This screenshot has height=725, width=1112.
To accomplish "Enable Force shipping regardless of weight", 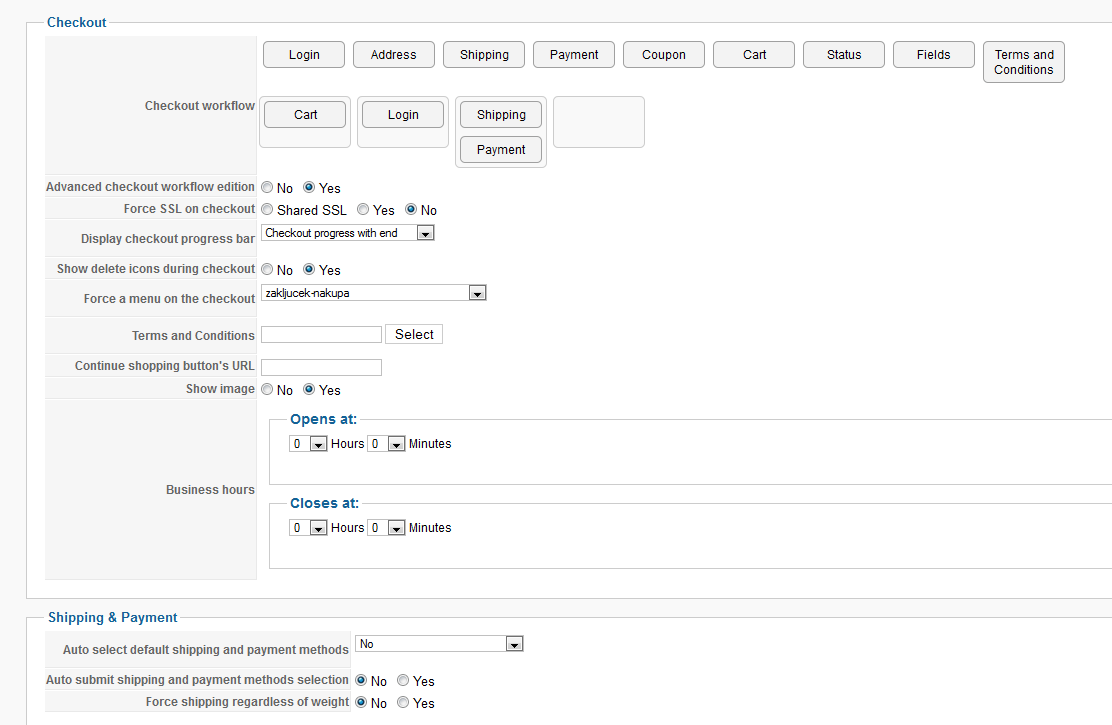I will (x=403, y=703).
